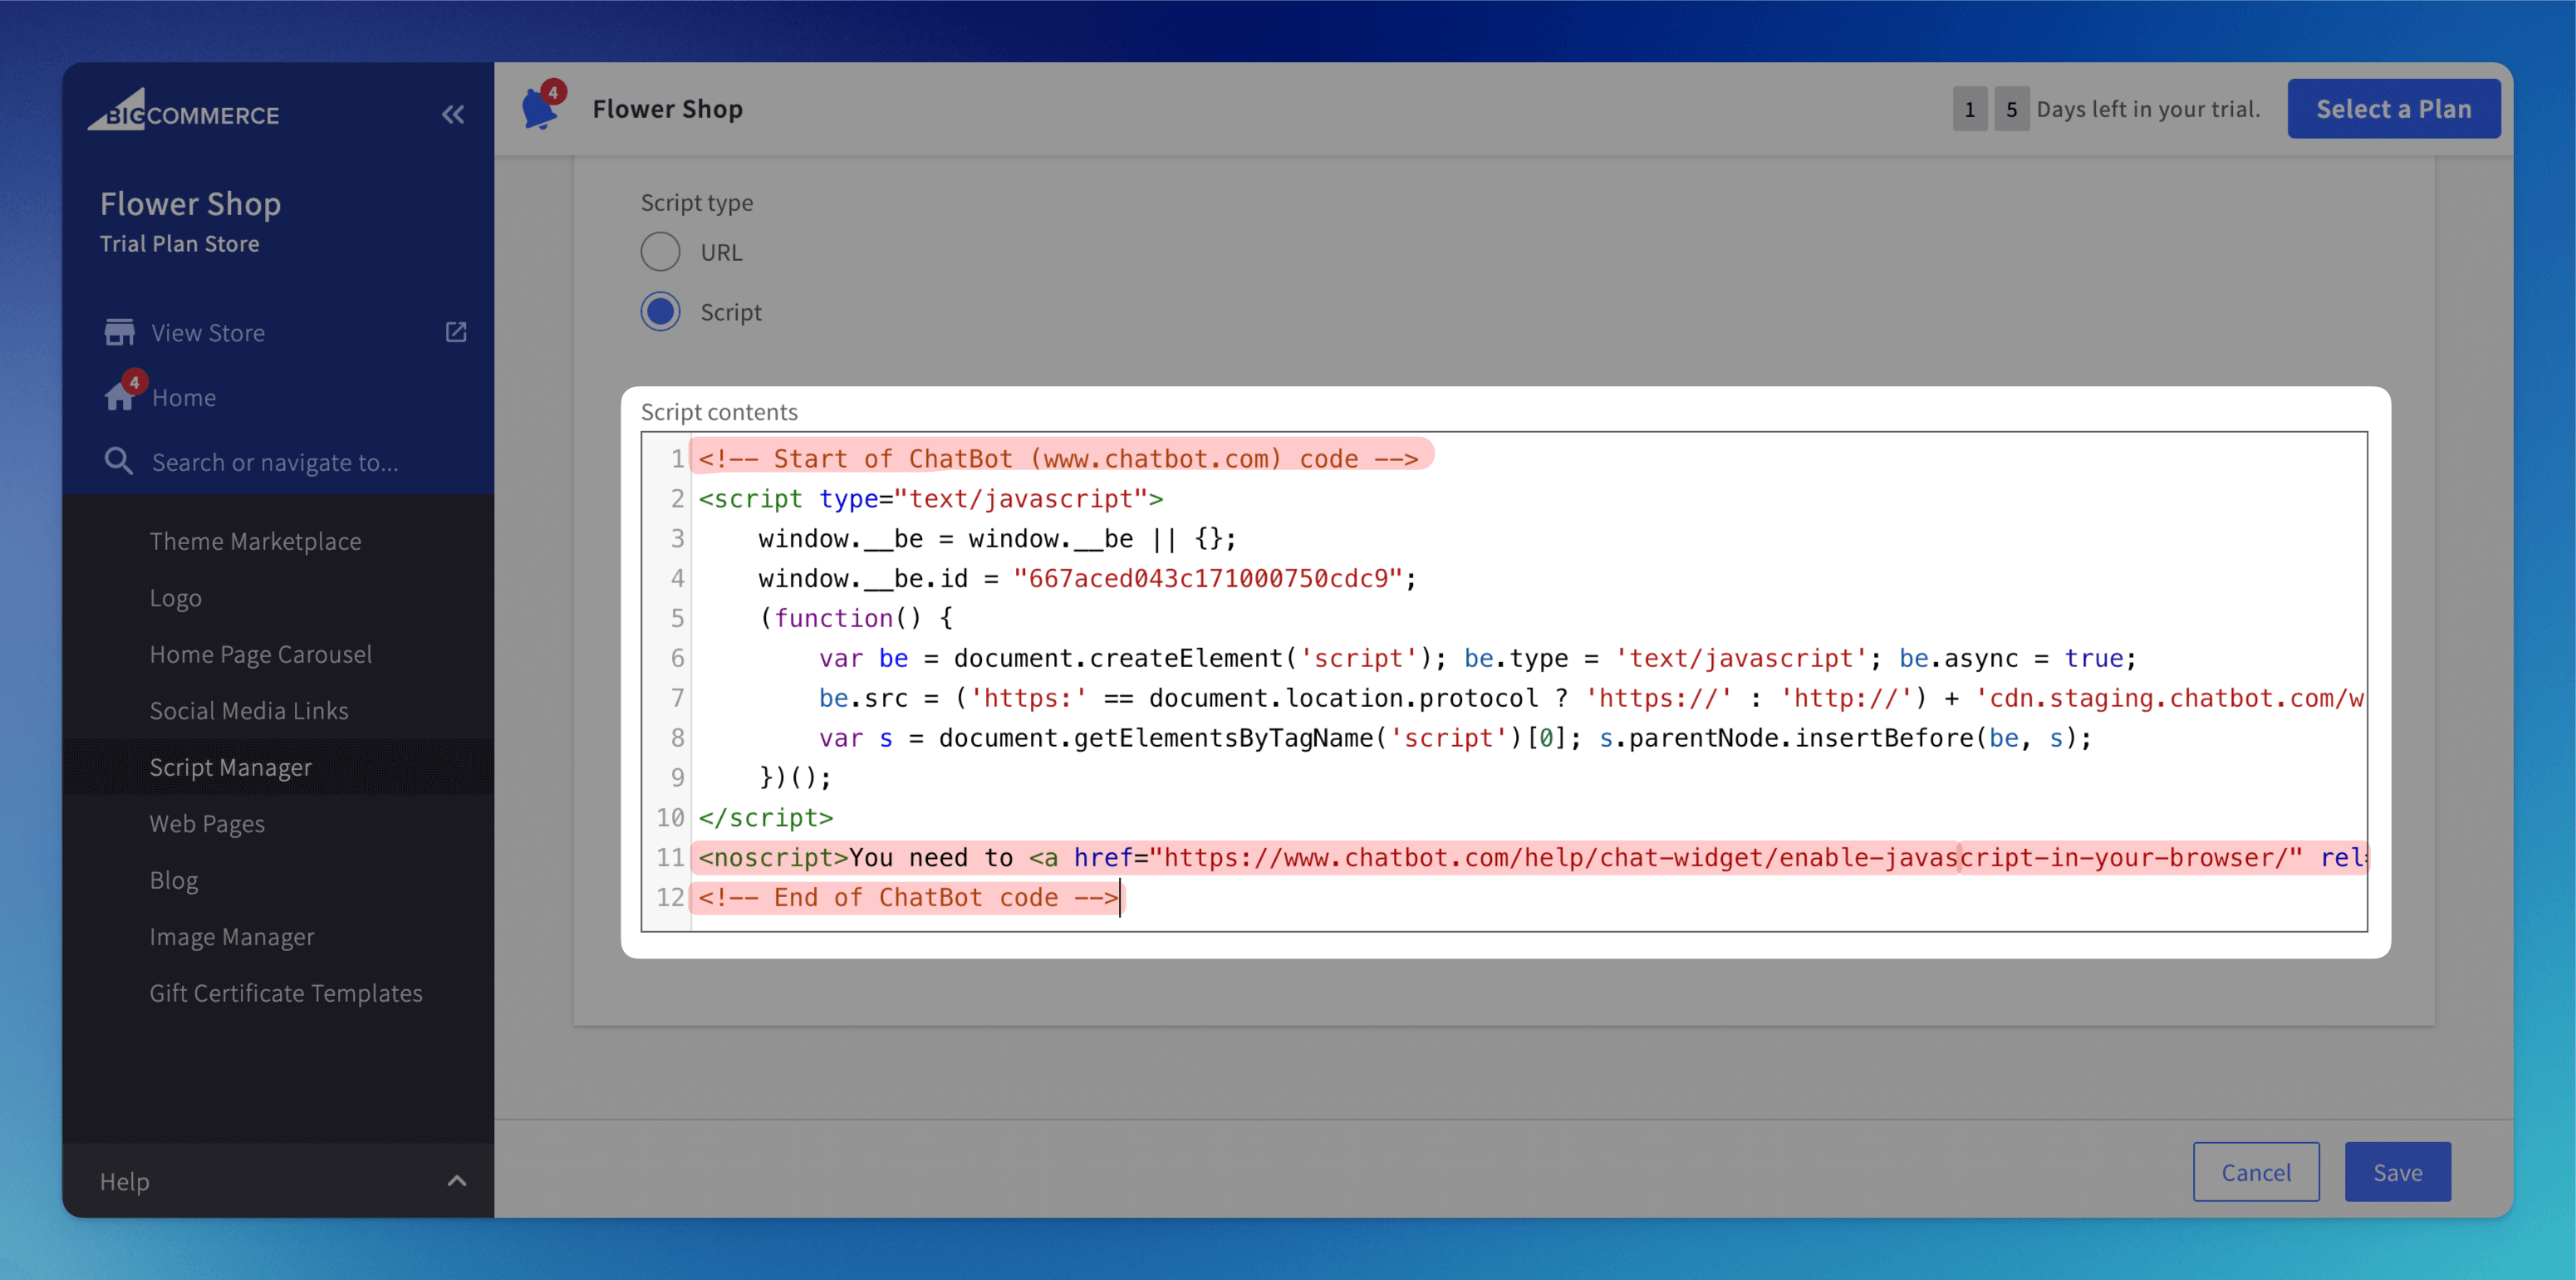Image resolution: width=2576 pixels, height=1280 pixels.
Task: Open store via external link icon
Action: point(456,332)
